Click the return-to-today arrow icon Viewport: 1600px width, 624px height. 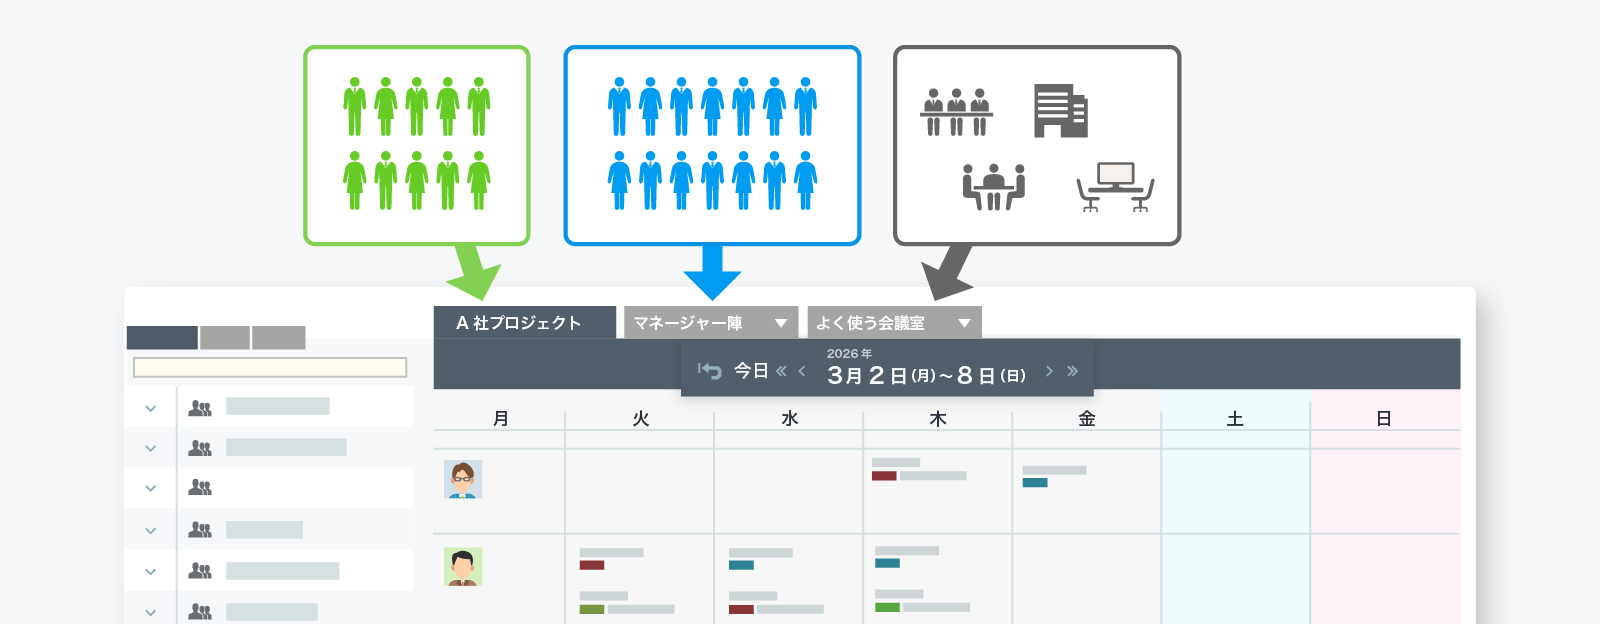tap(709, 371)
